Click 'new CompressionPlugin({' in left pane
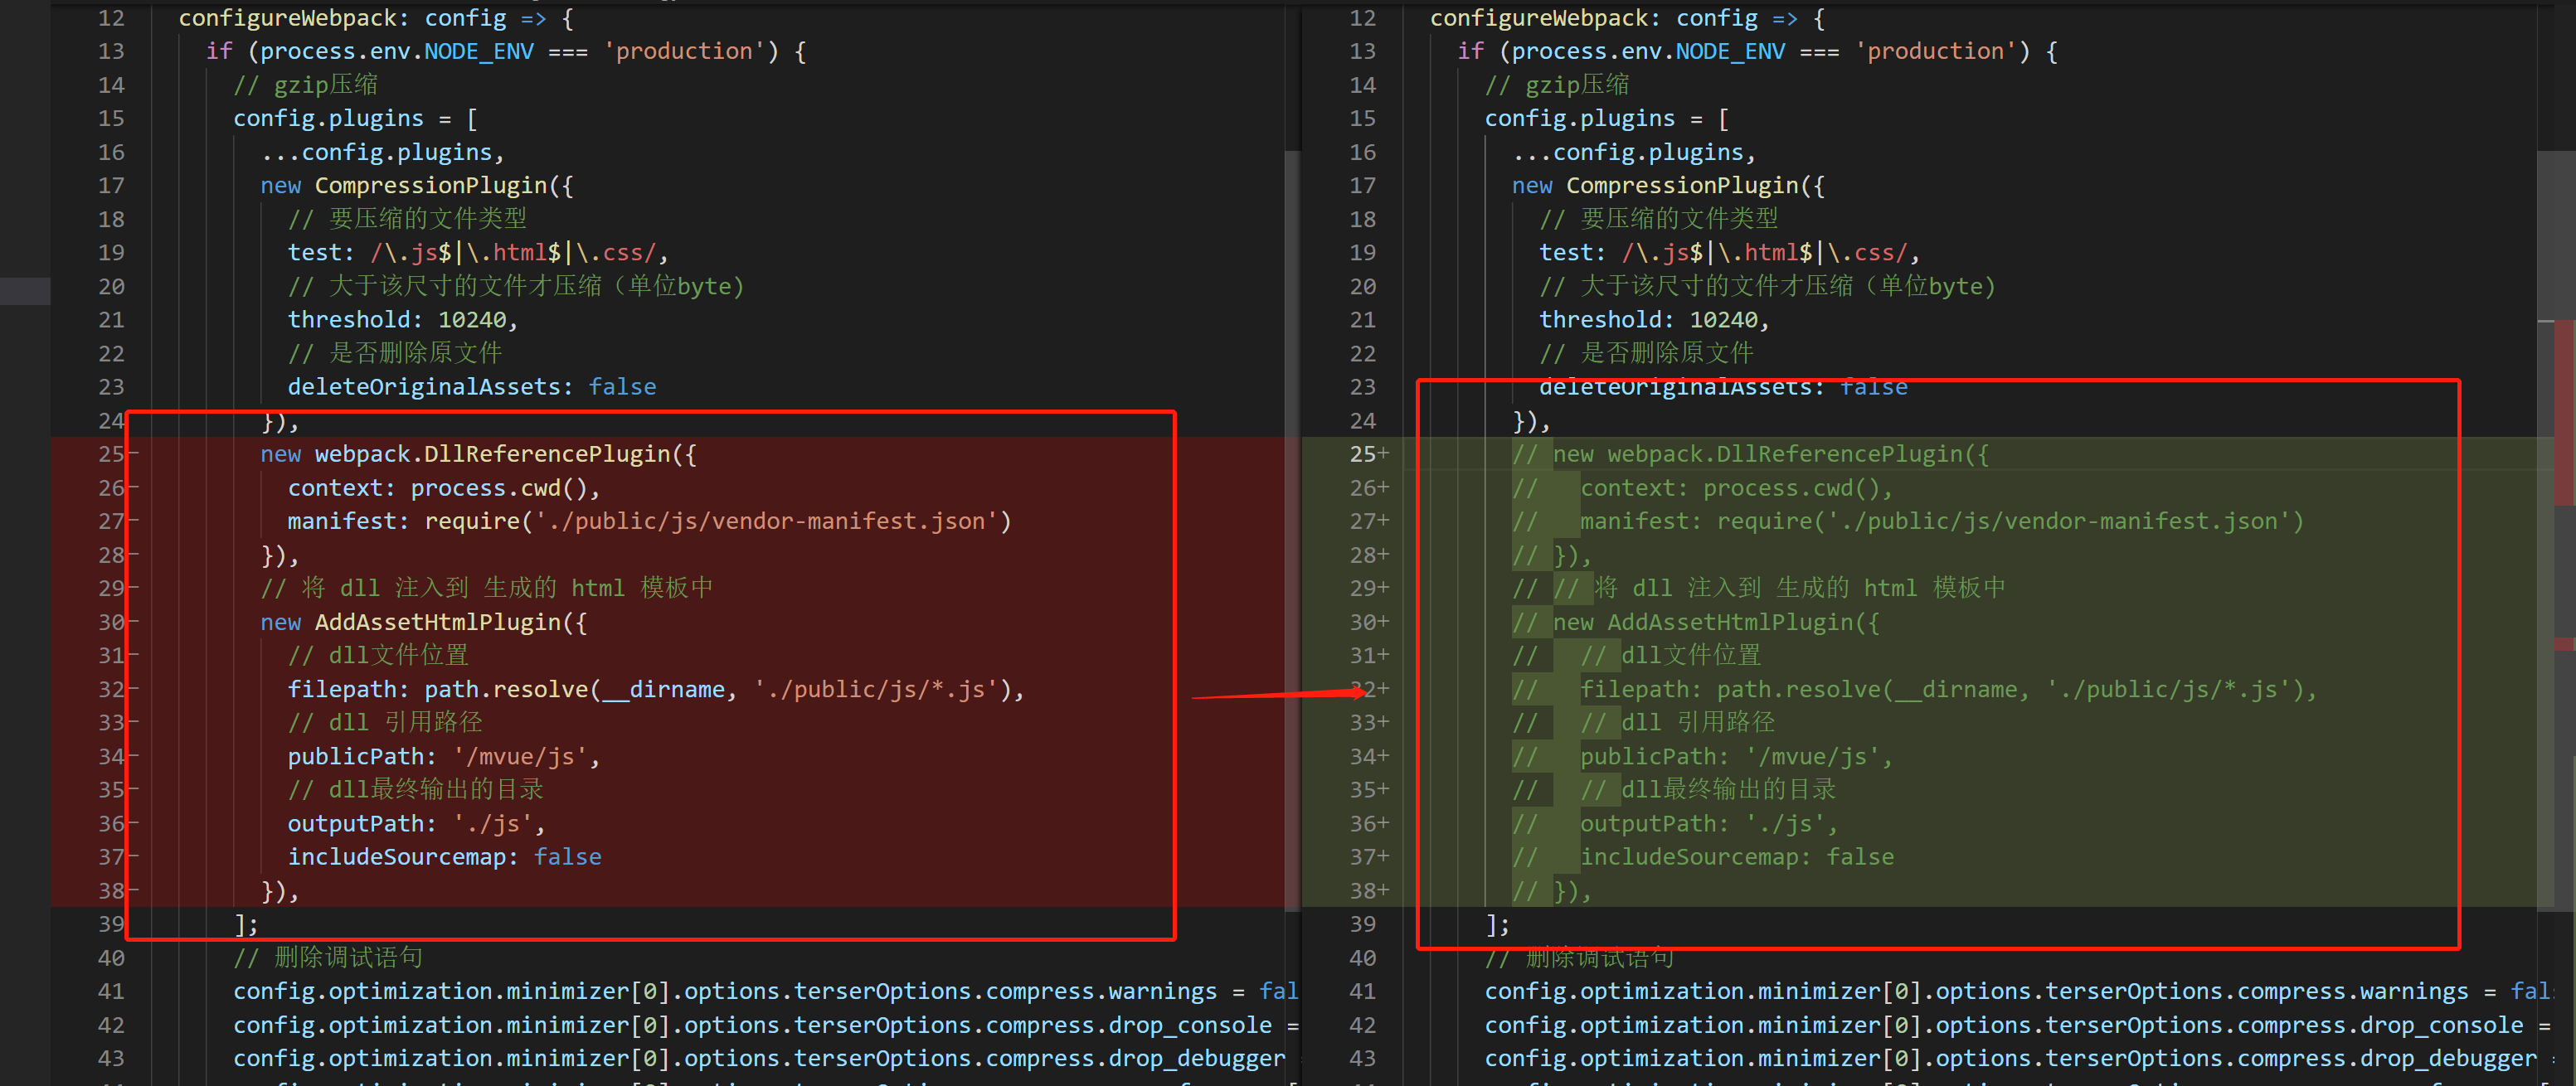The image size is (2576, 1086). 417,186
